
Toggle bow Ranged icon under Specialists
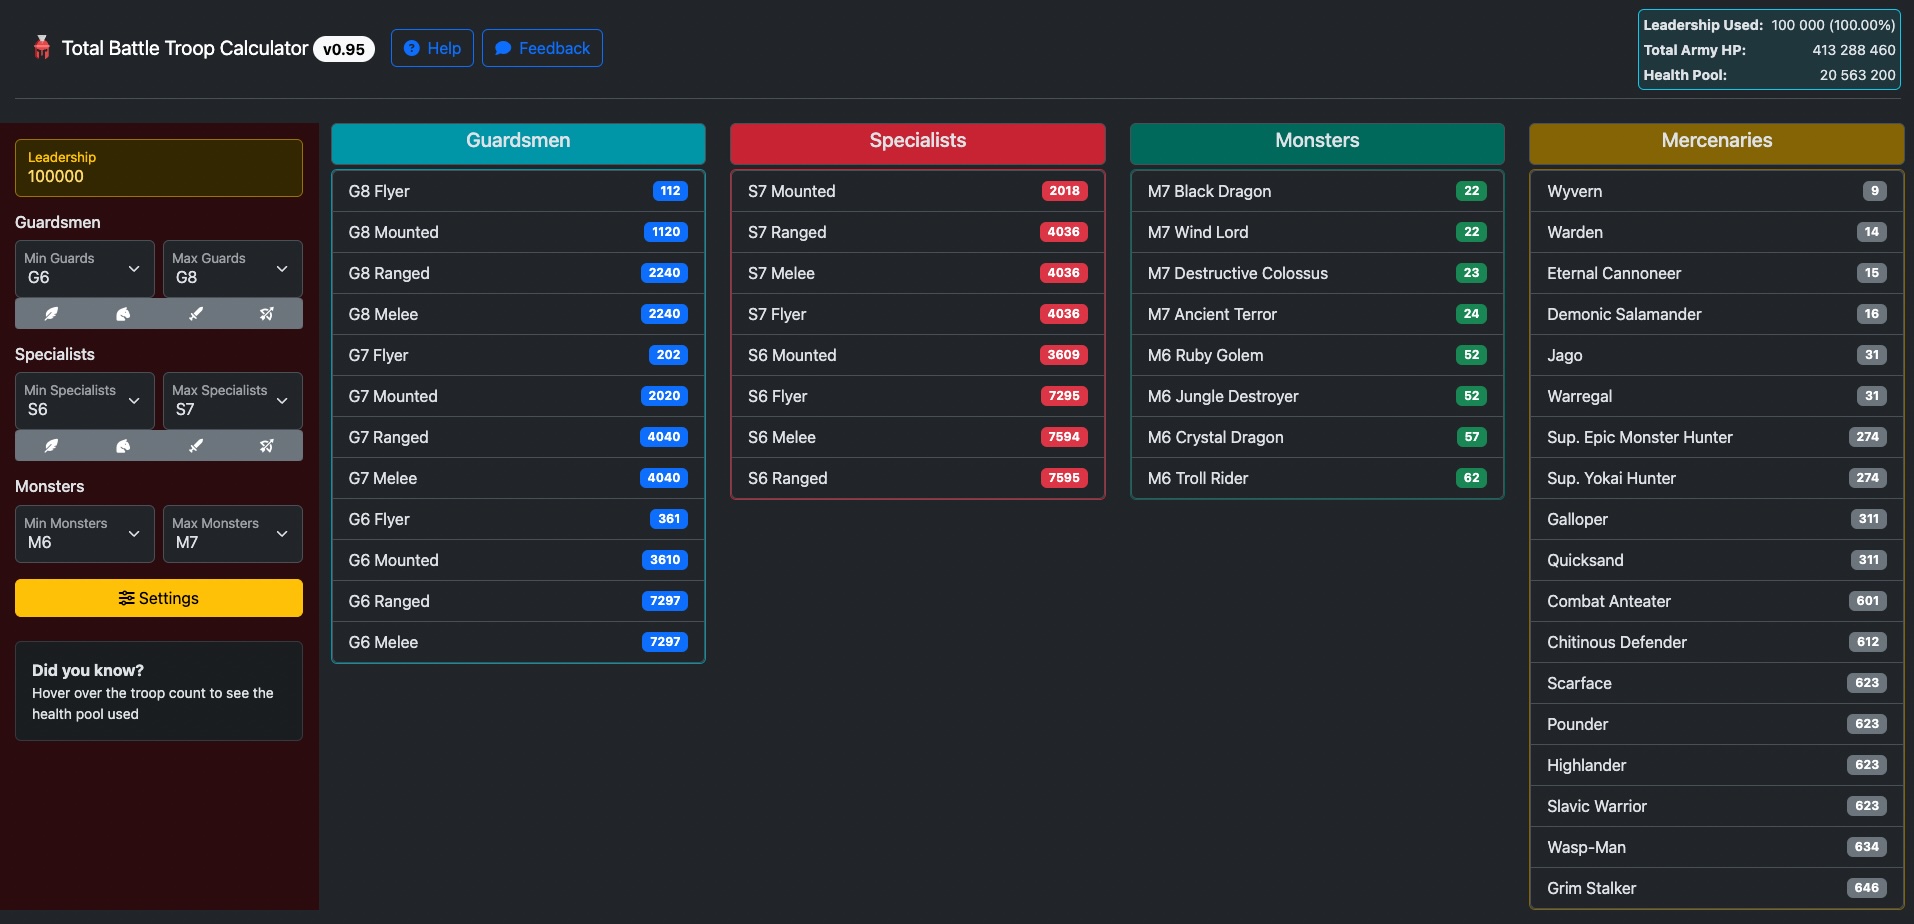267,446
